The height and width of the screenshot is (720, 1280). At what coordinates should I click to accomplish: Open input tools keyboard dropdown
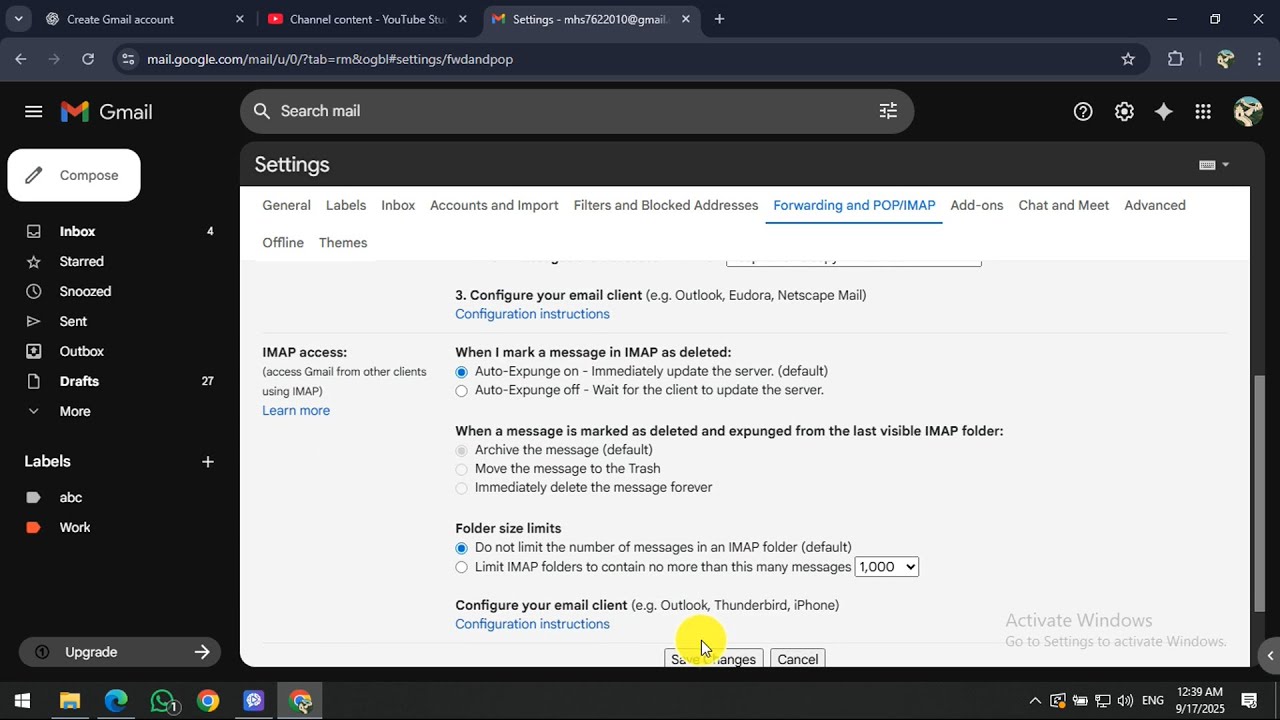click(x=1214, y=165)
